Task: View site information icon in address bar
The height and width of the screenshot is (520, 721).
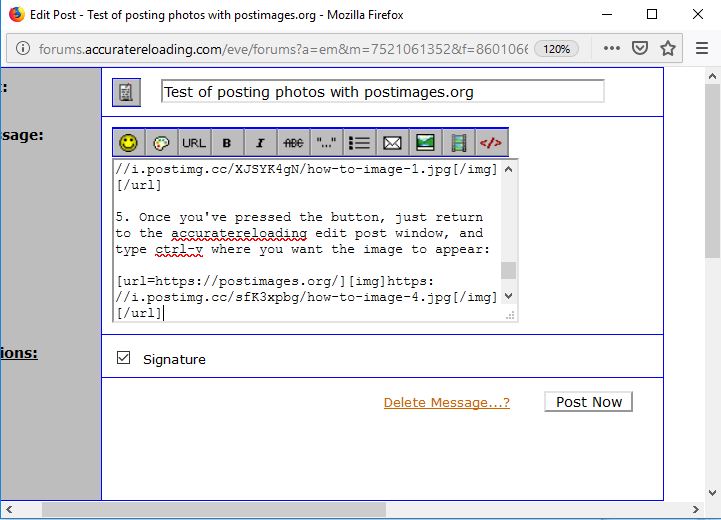Action: click(x=23, y=48)
